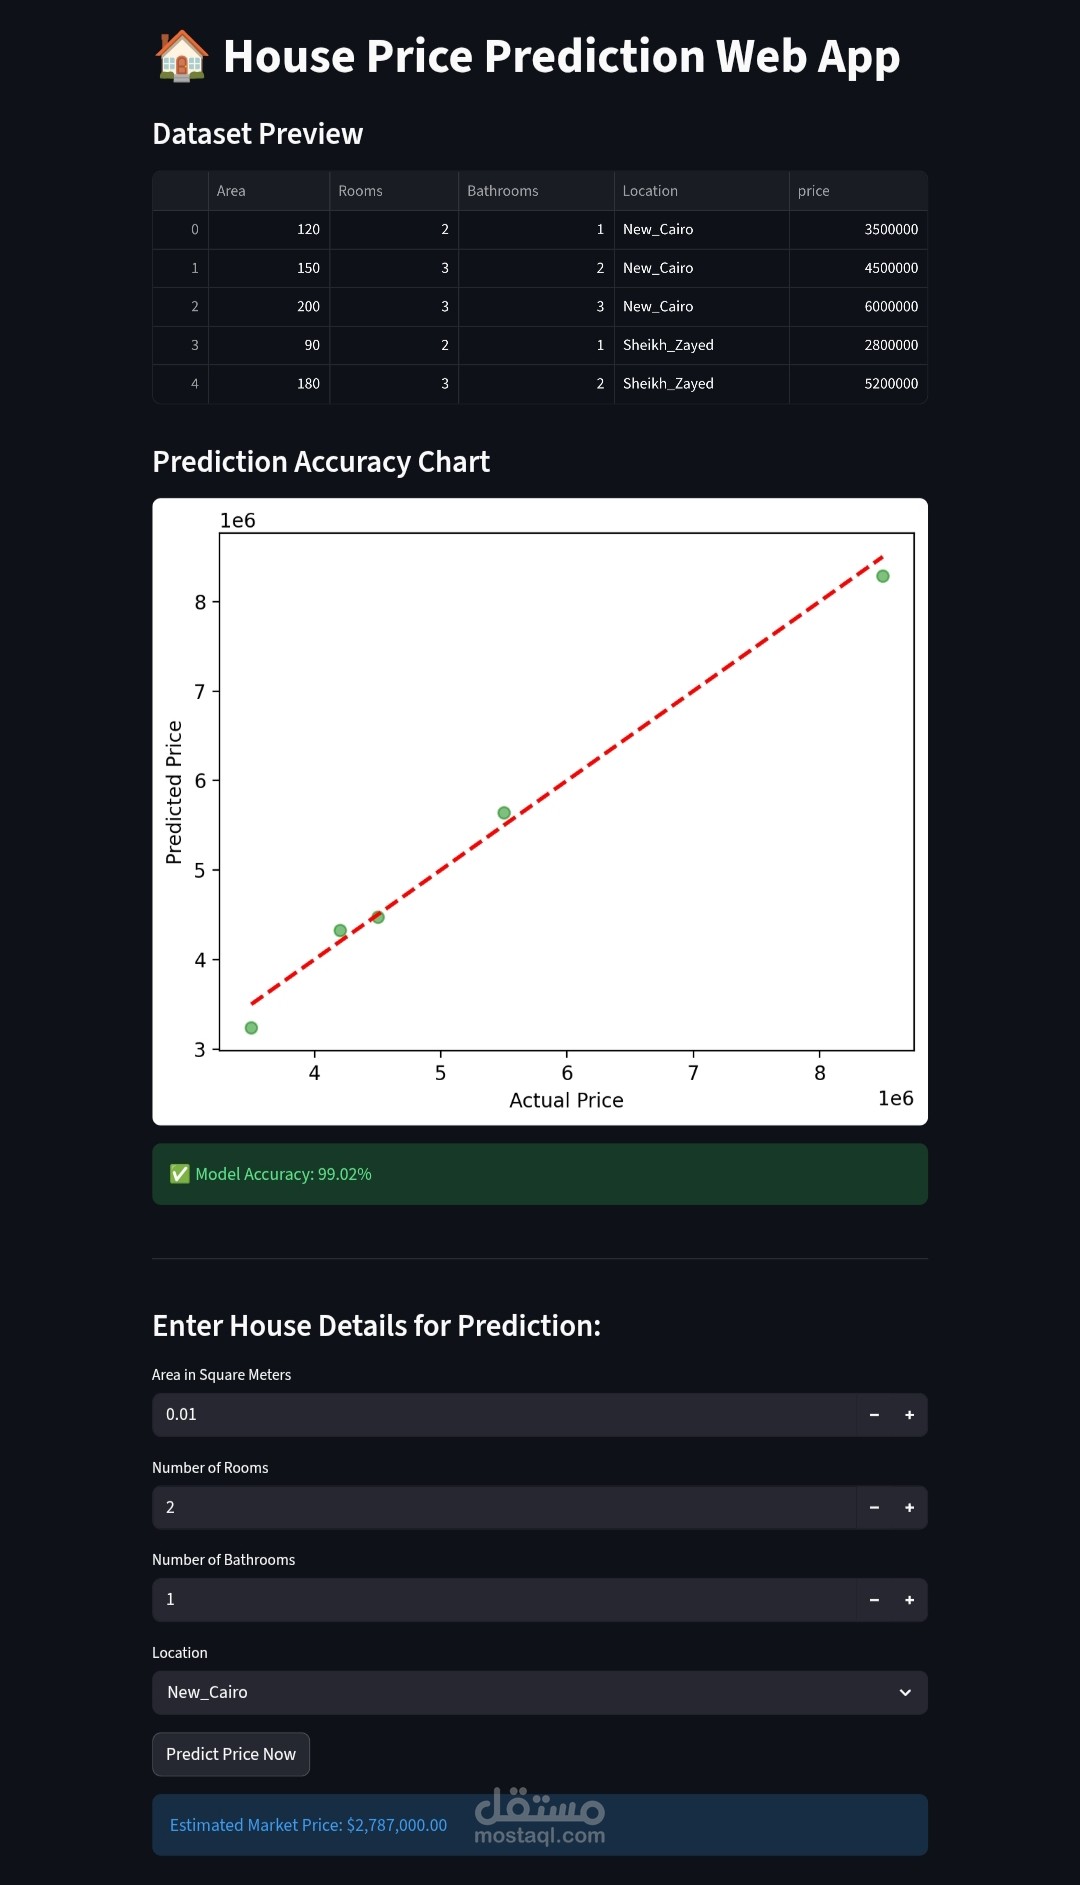The height and width of the screenshot is (1885, 1080).
Task: Sort table by Location column header
Action: (x=700, y=191)
